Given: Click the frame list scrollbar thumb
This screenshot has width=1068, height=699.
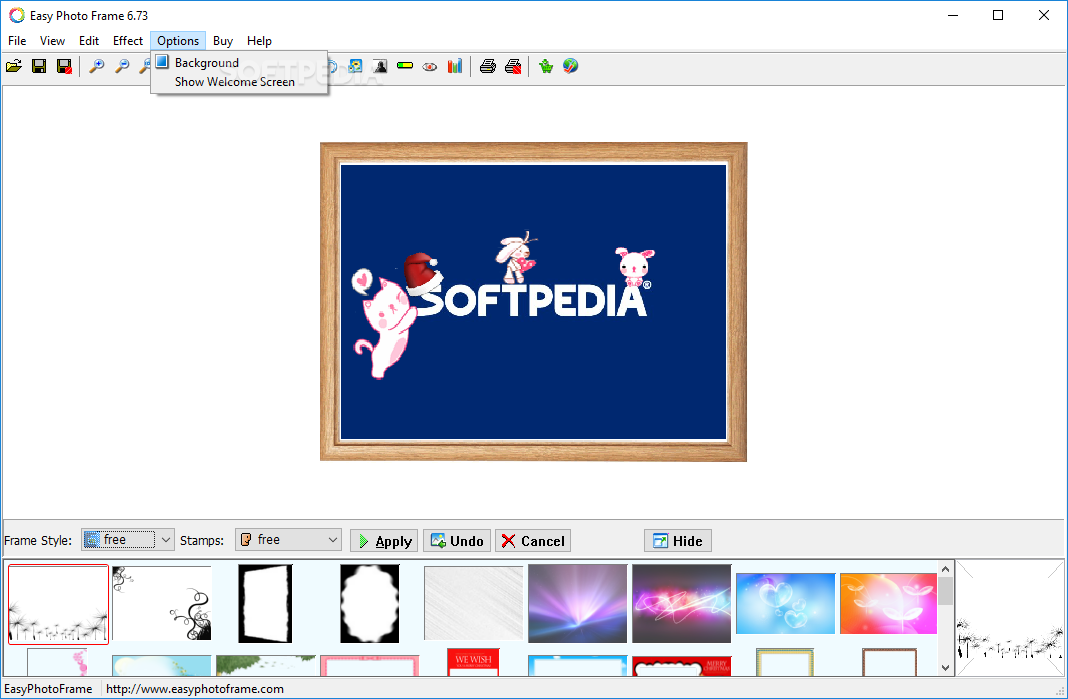Looking at the screenshot, I should click(945, 591).
